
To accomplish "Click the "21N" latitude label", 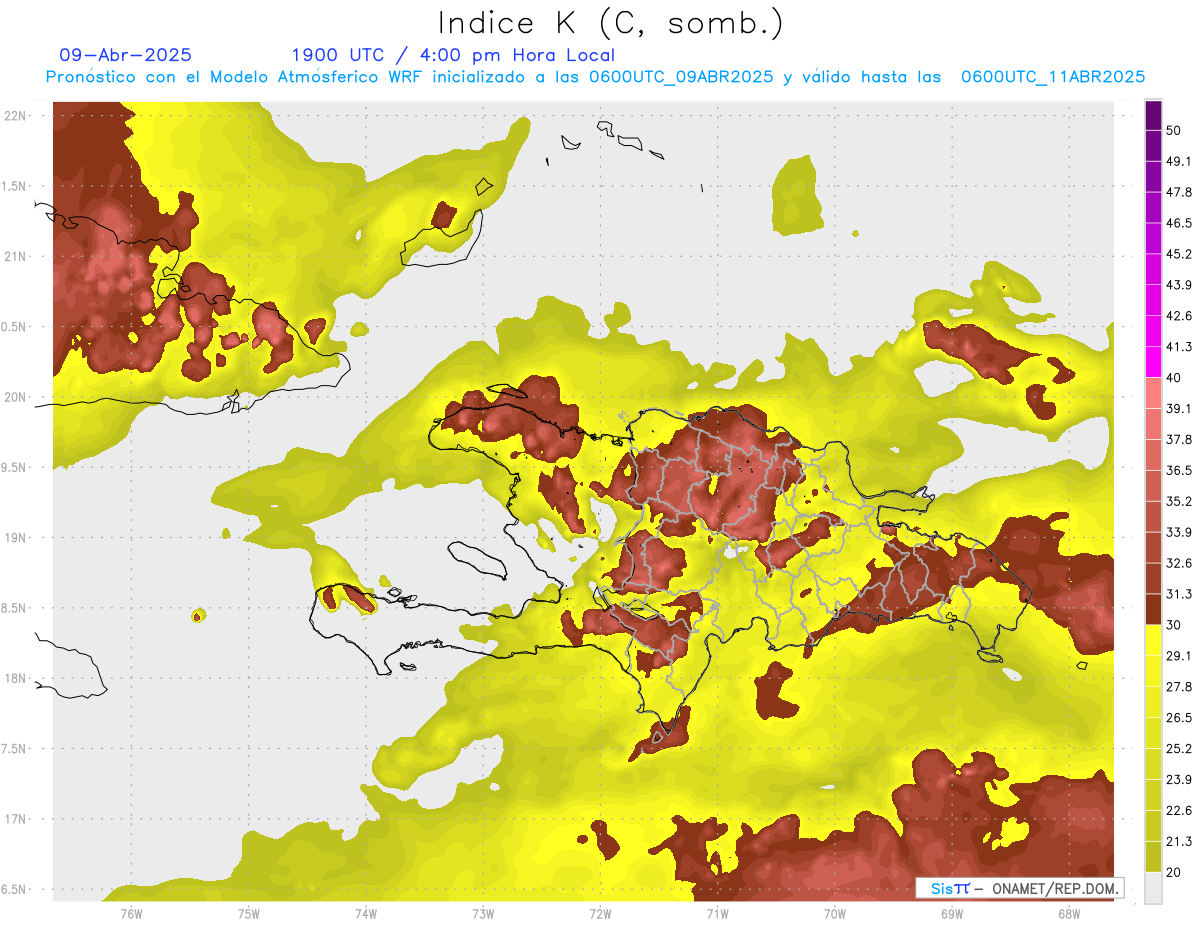I will (15, 257).
